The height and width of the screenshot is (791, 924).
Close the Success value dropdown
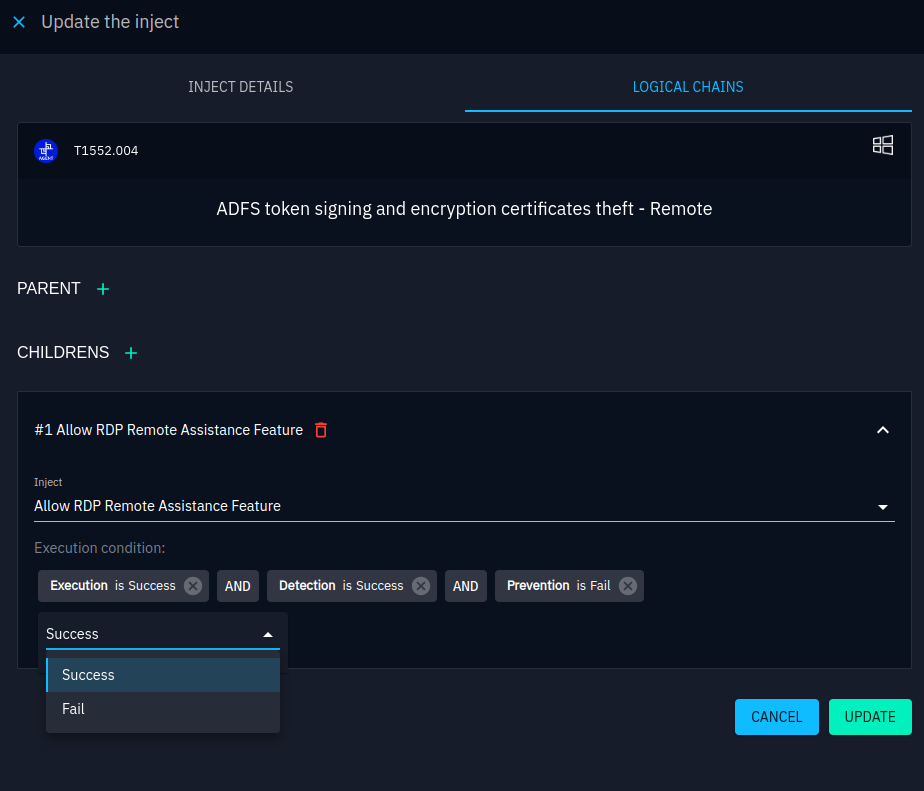[267, 634]
